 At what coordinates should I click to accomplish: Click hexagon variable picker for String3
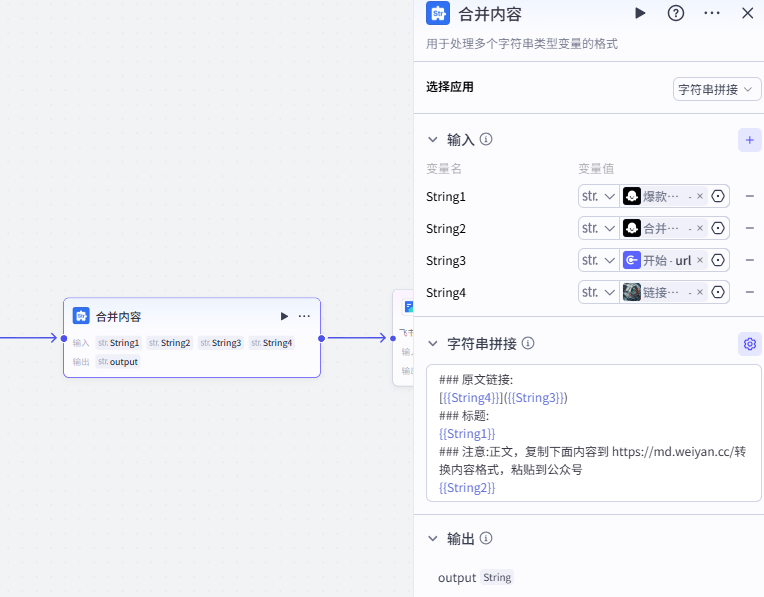[718, 261]
